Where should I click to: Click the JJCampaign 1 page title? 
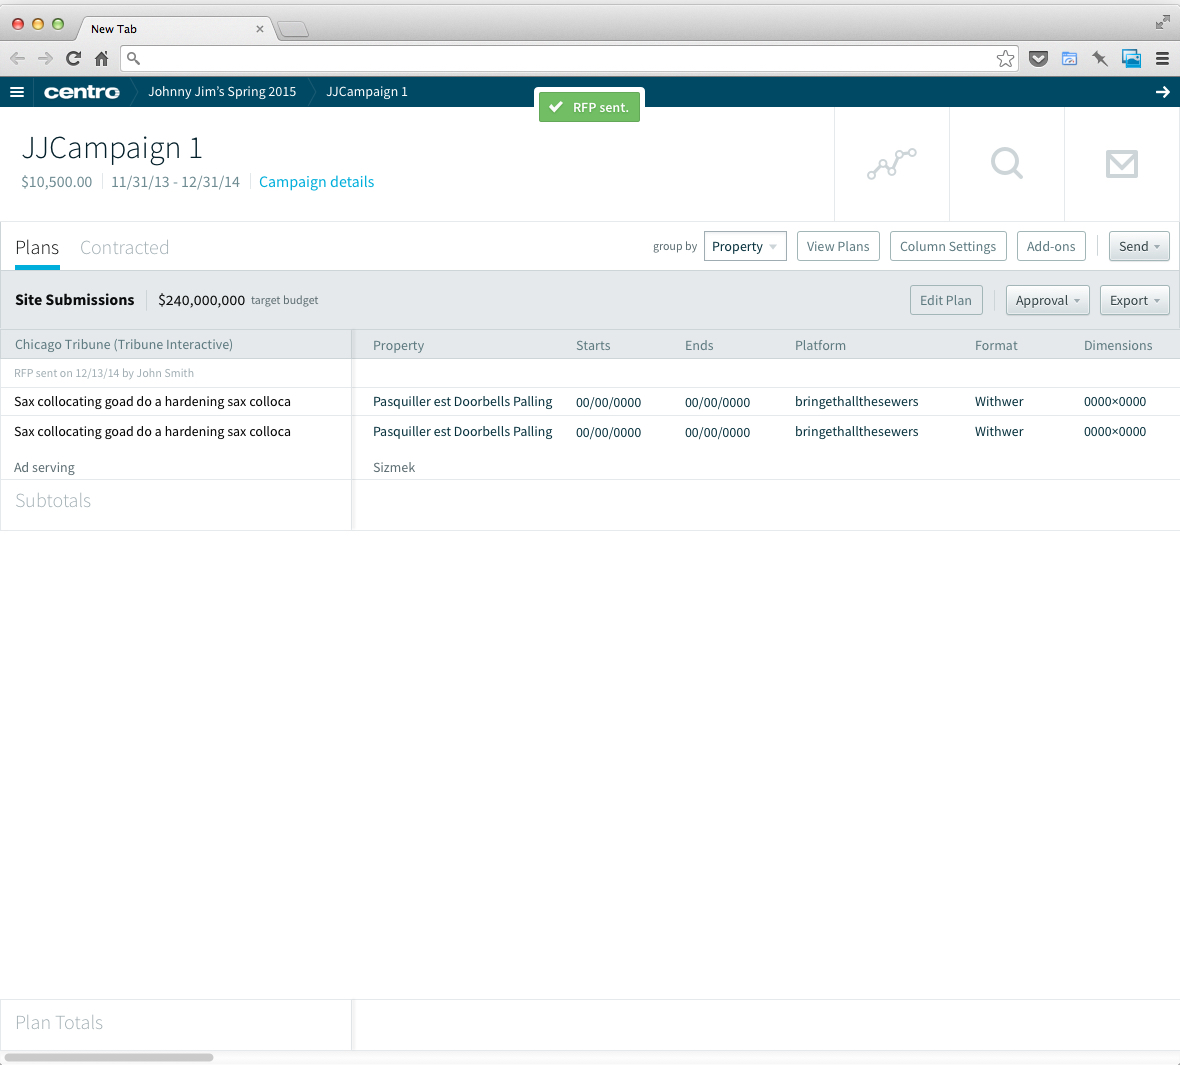111,148
